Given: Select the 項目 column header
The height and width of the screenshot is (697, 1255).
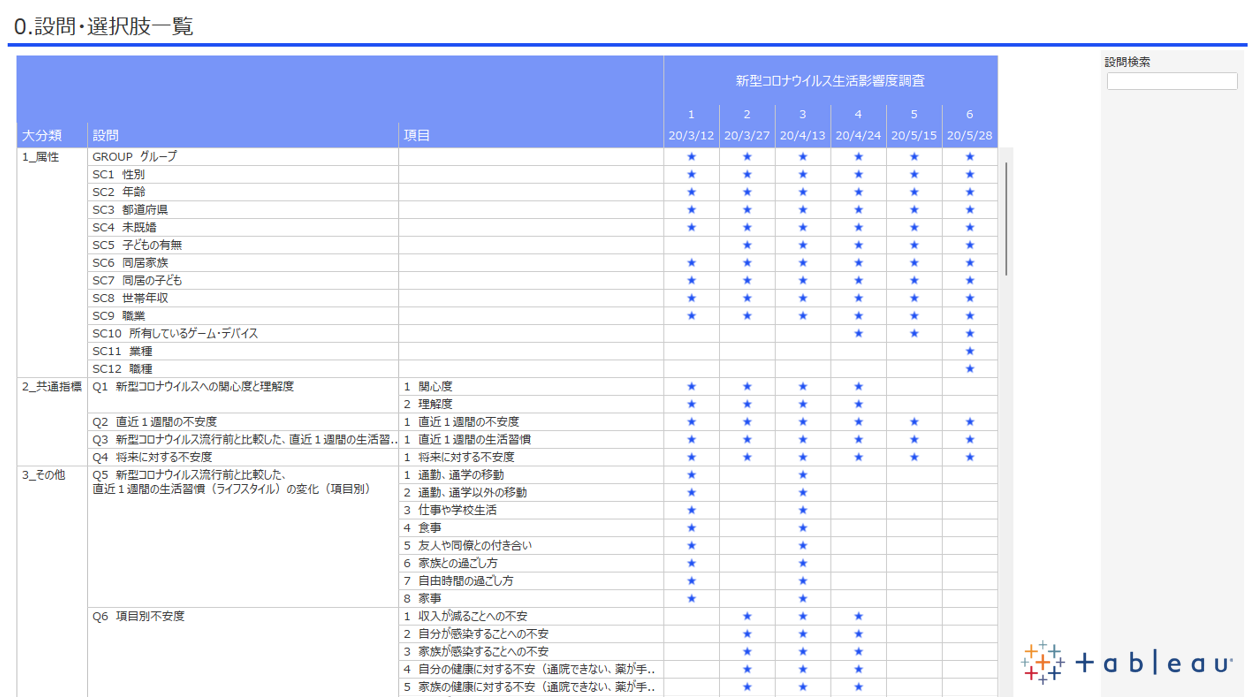Looking at the screenshot, I should point(417,136).
